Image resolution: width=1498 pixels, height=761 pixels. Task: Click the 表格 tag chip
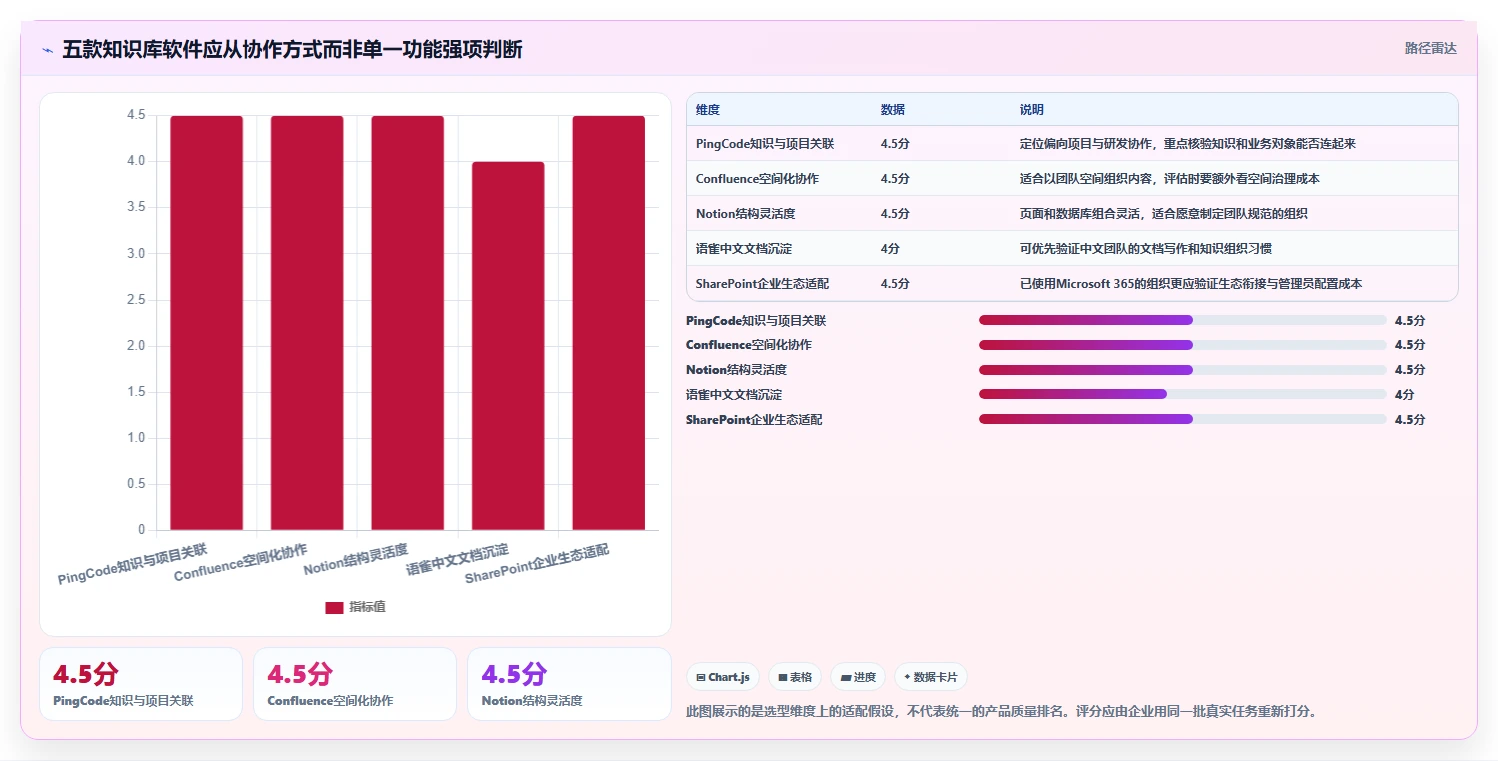click(x=795, y=677)
